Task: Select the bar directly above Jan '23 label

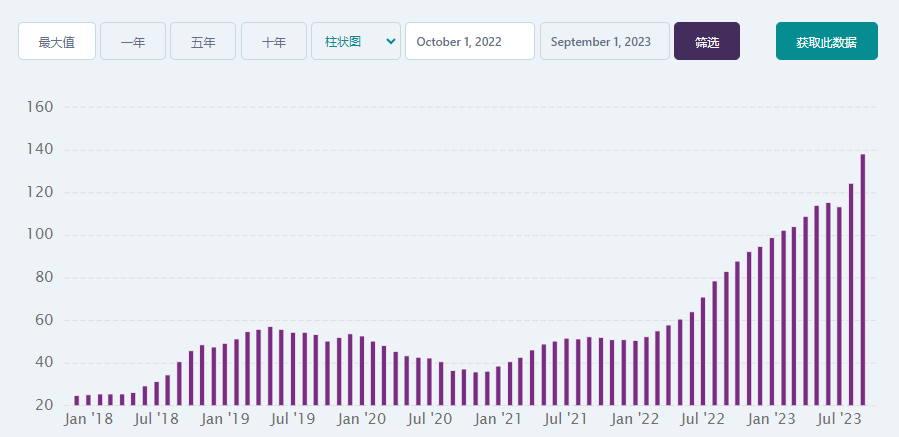Action: coord(771,322)
